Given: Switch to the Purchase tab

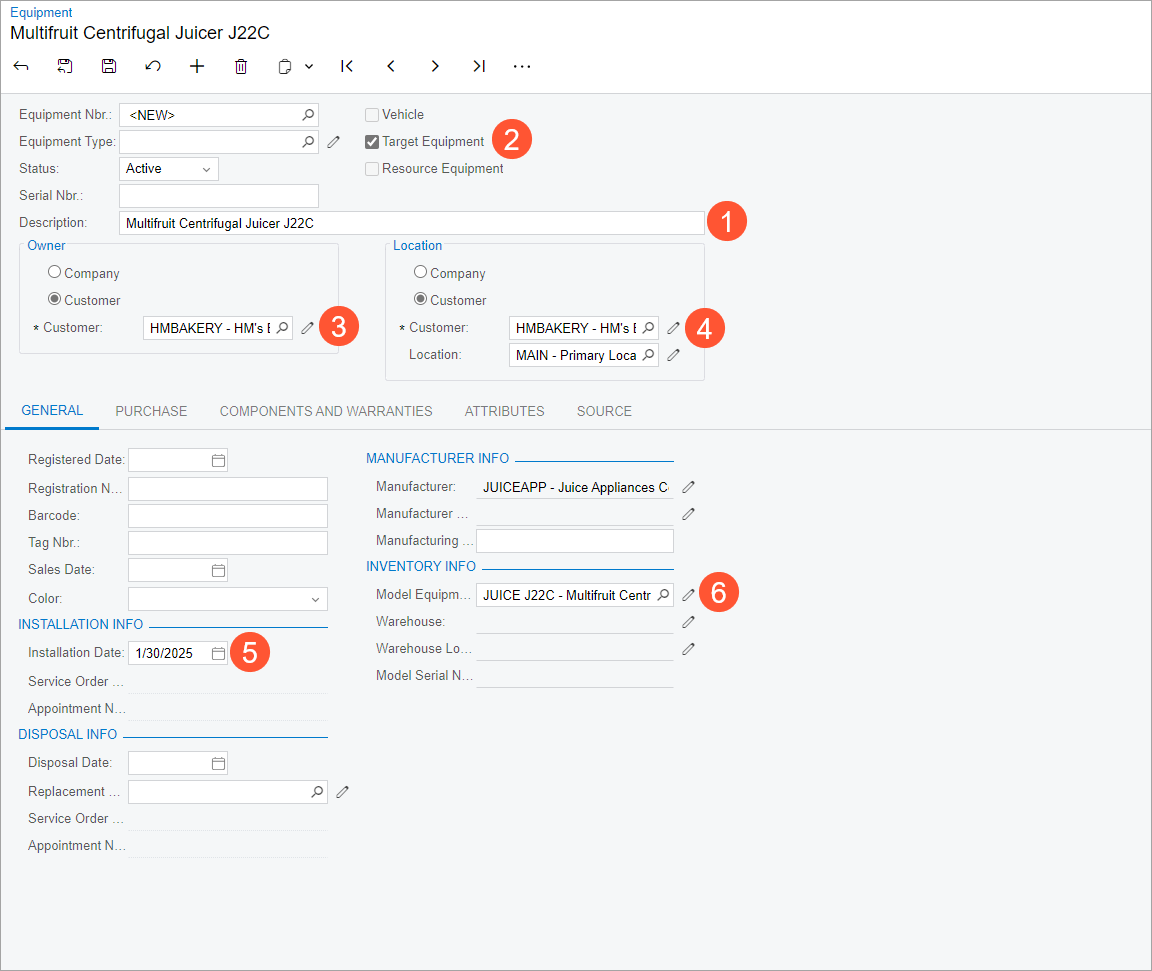Looking at the screenshot, I should point(151,411).
